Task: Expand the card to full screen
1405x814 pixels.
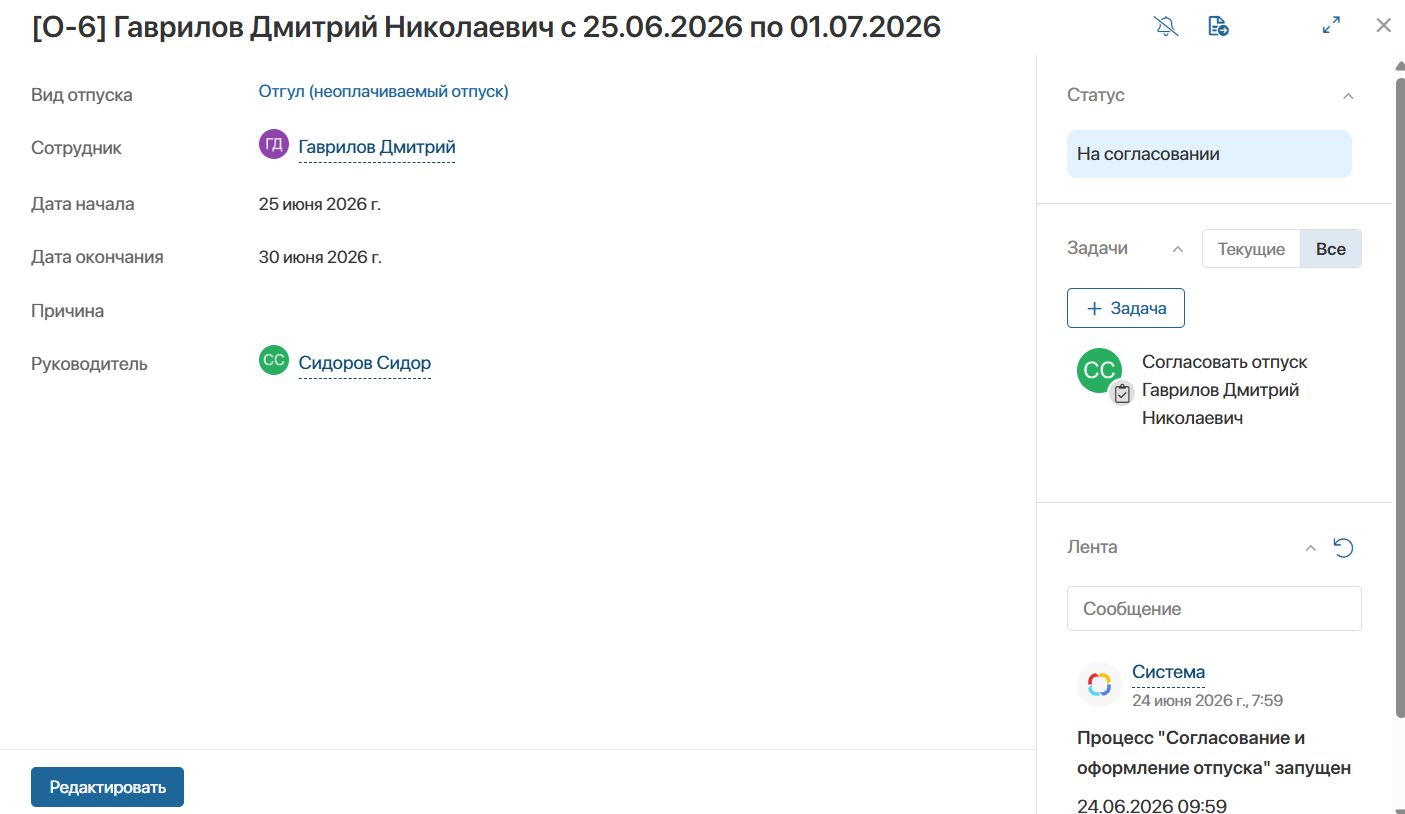Action: pyautogui.click(x=1331, y=26)
